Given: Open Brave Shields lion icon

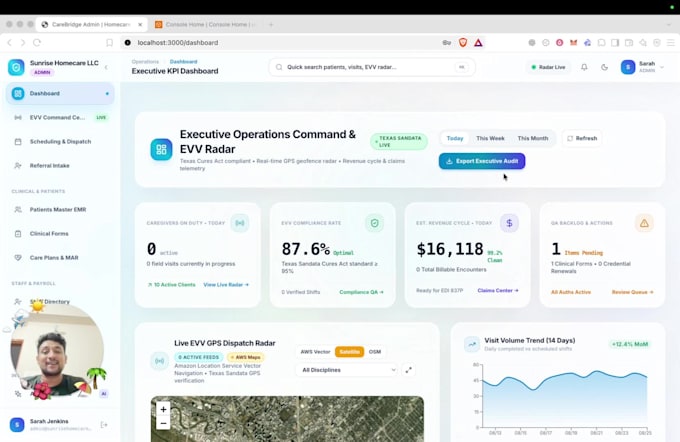Looking at the screenshot, I should (463, 43).
